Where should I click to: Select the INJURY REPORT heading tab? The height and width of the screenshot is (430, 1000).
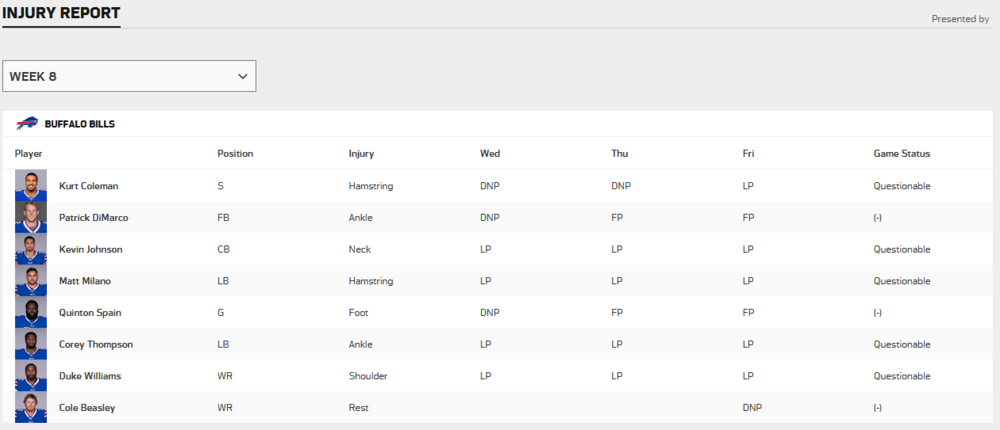(61, 12)
